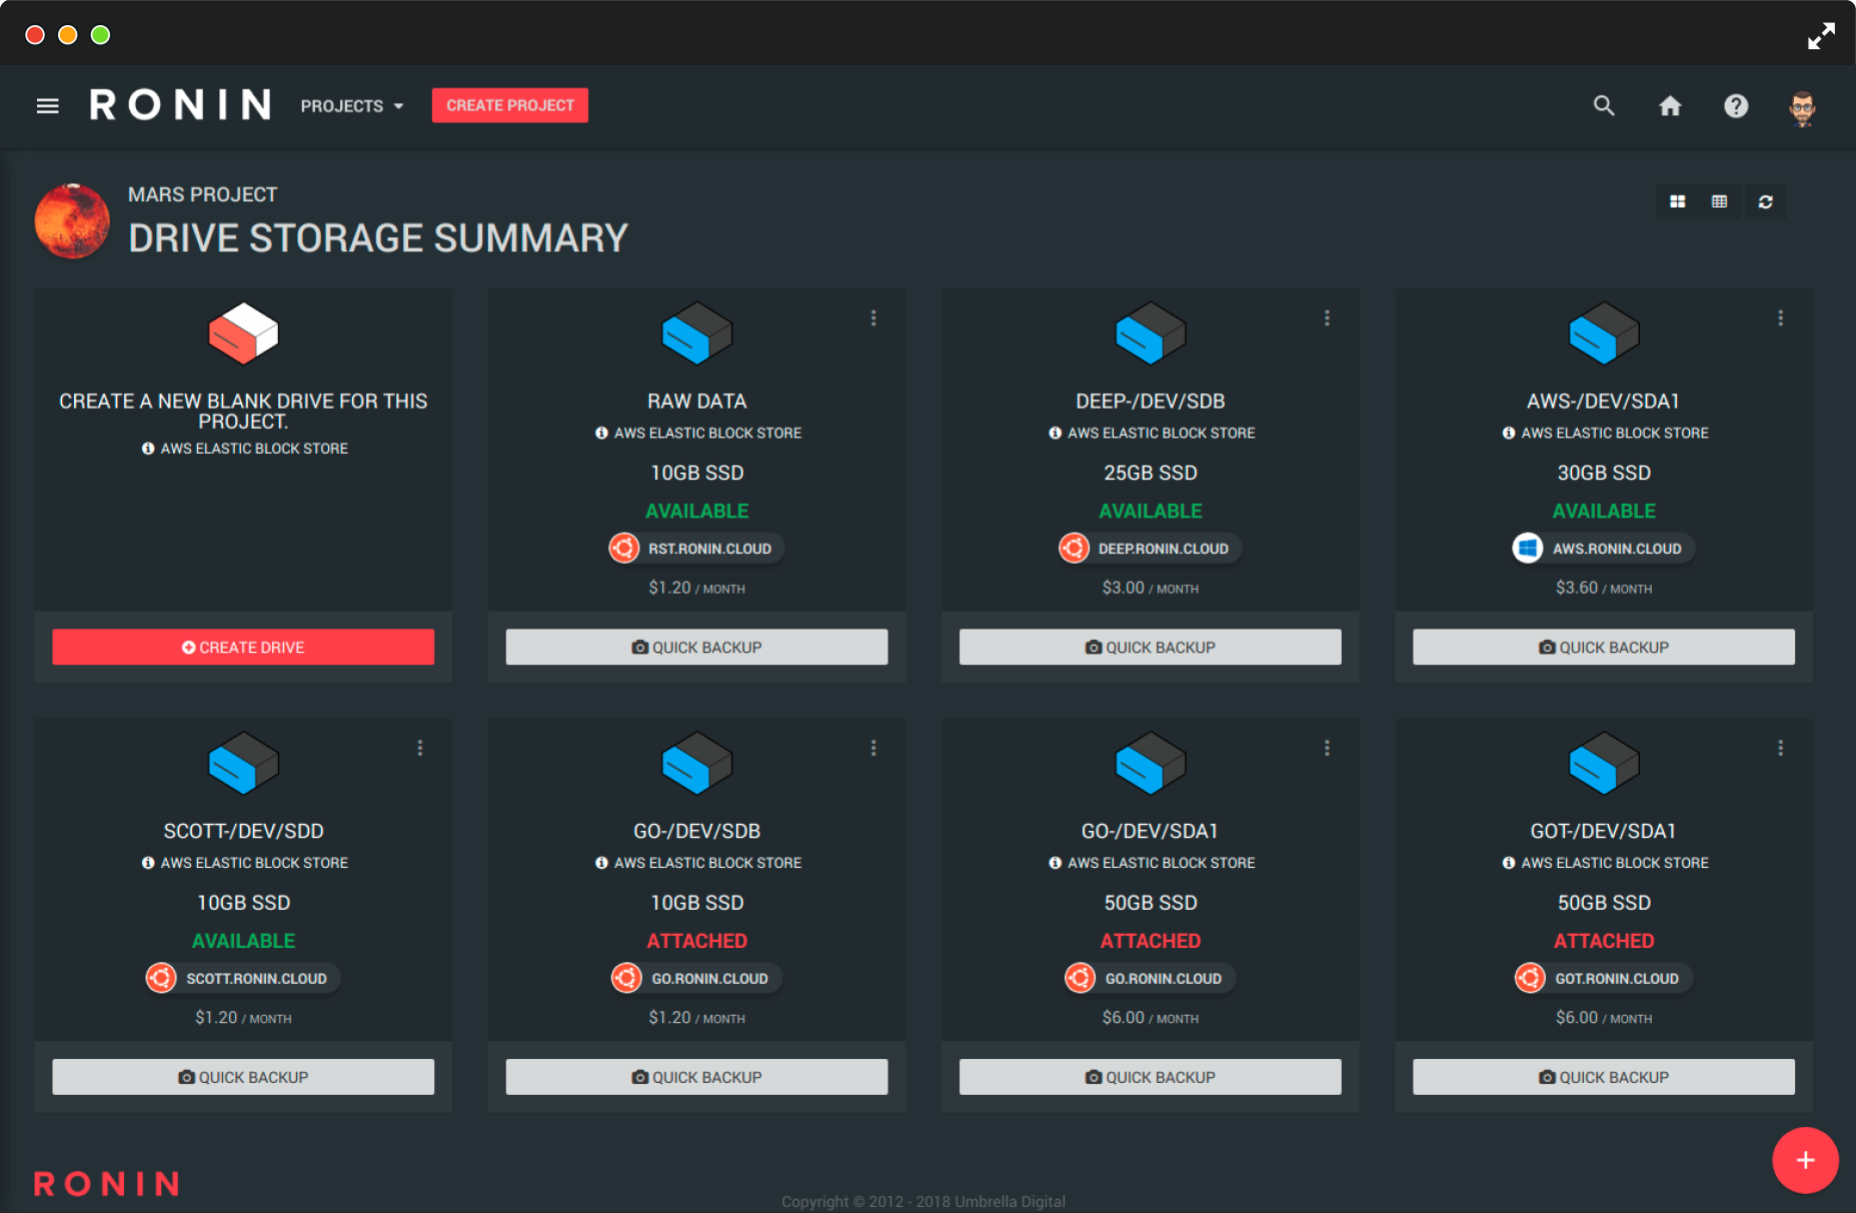Open three-dot menu for GOT-/DEV/SDA1 drive
1856x1213 pixels.
1780,748
